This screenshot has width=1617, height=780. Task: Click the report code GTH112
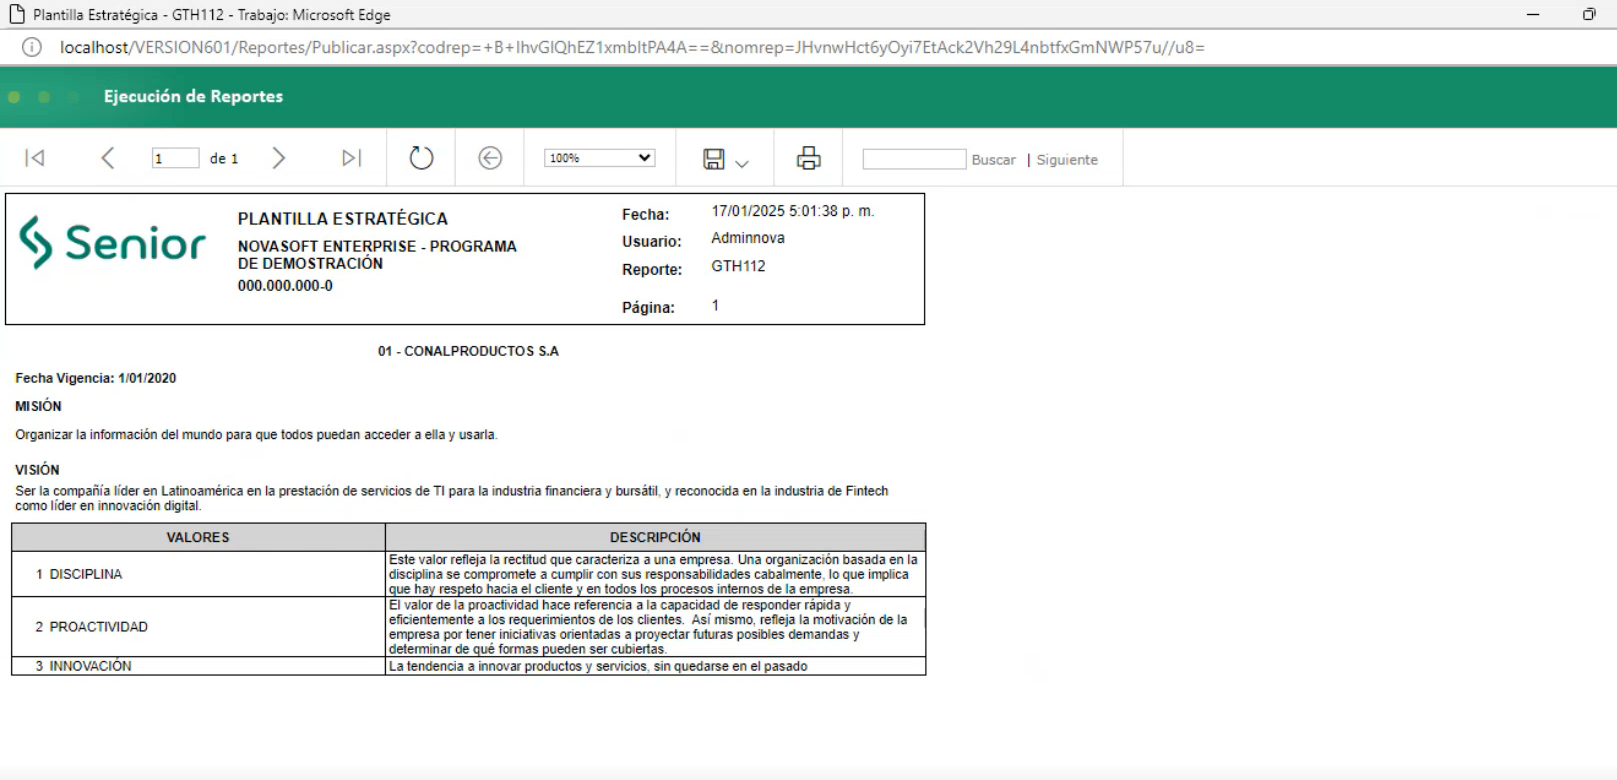pyautogui.click(x=738, y=266)
